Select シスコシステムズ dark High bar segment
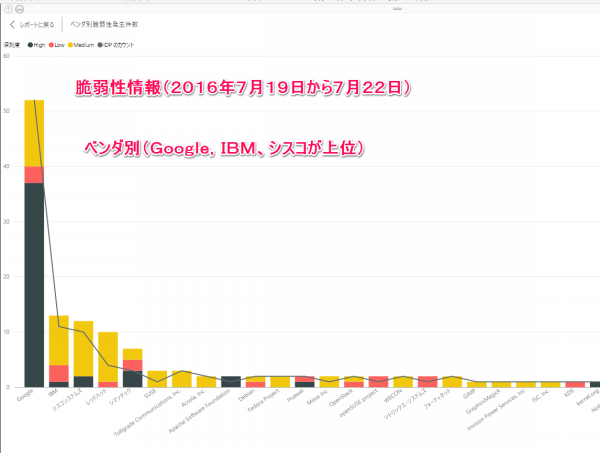 [x=83, y=382]
